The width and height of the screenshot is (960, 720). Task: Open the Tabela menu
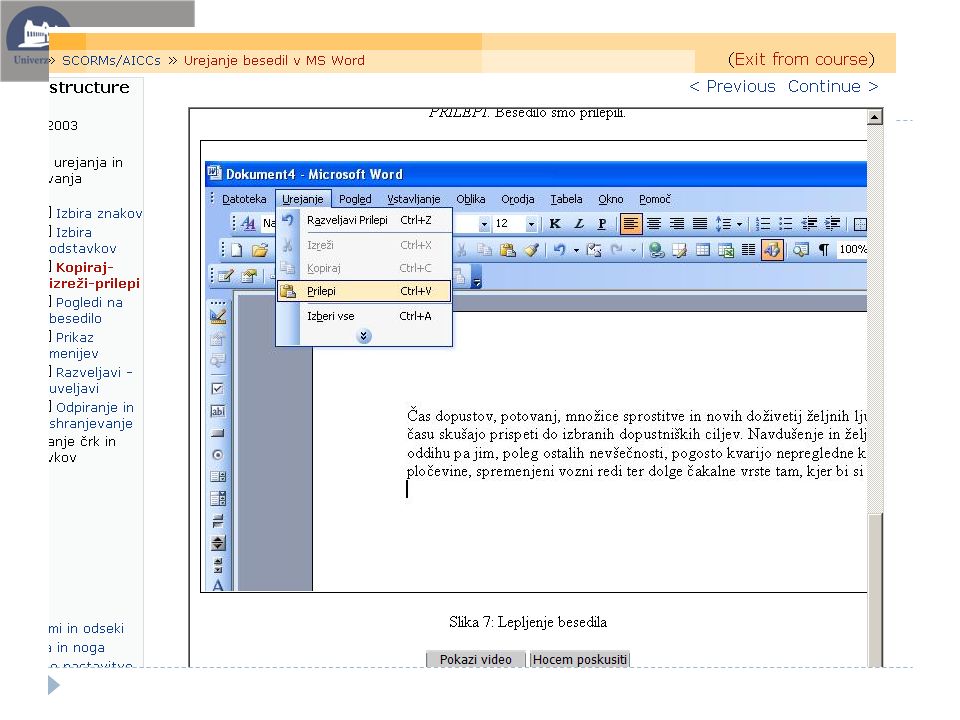tap(566, 199)
